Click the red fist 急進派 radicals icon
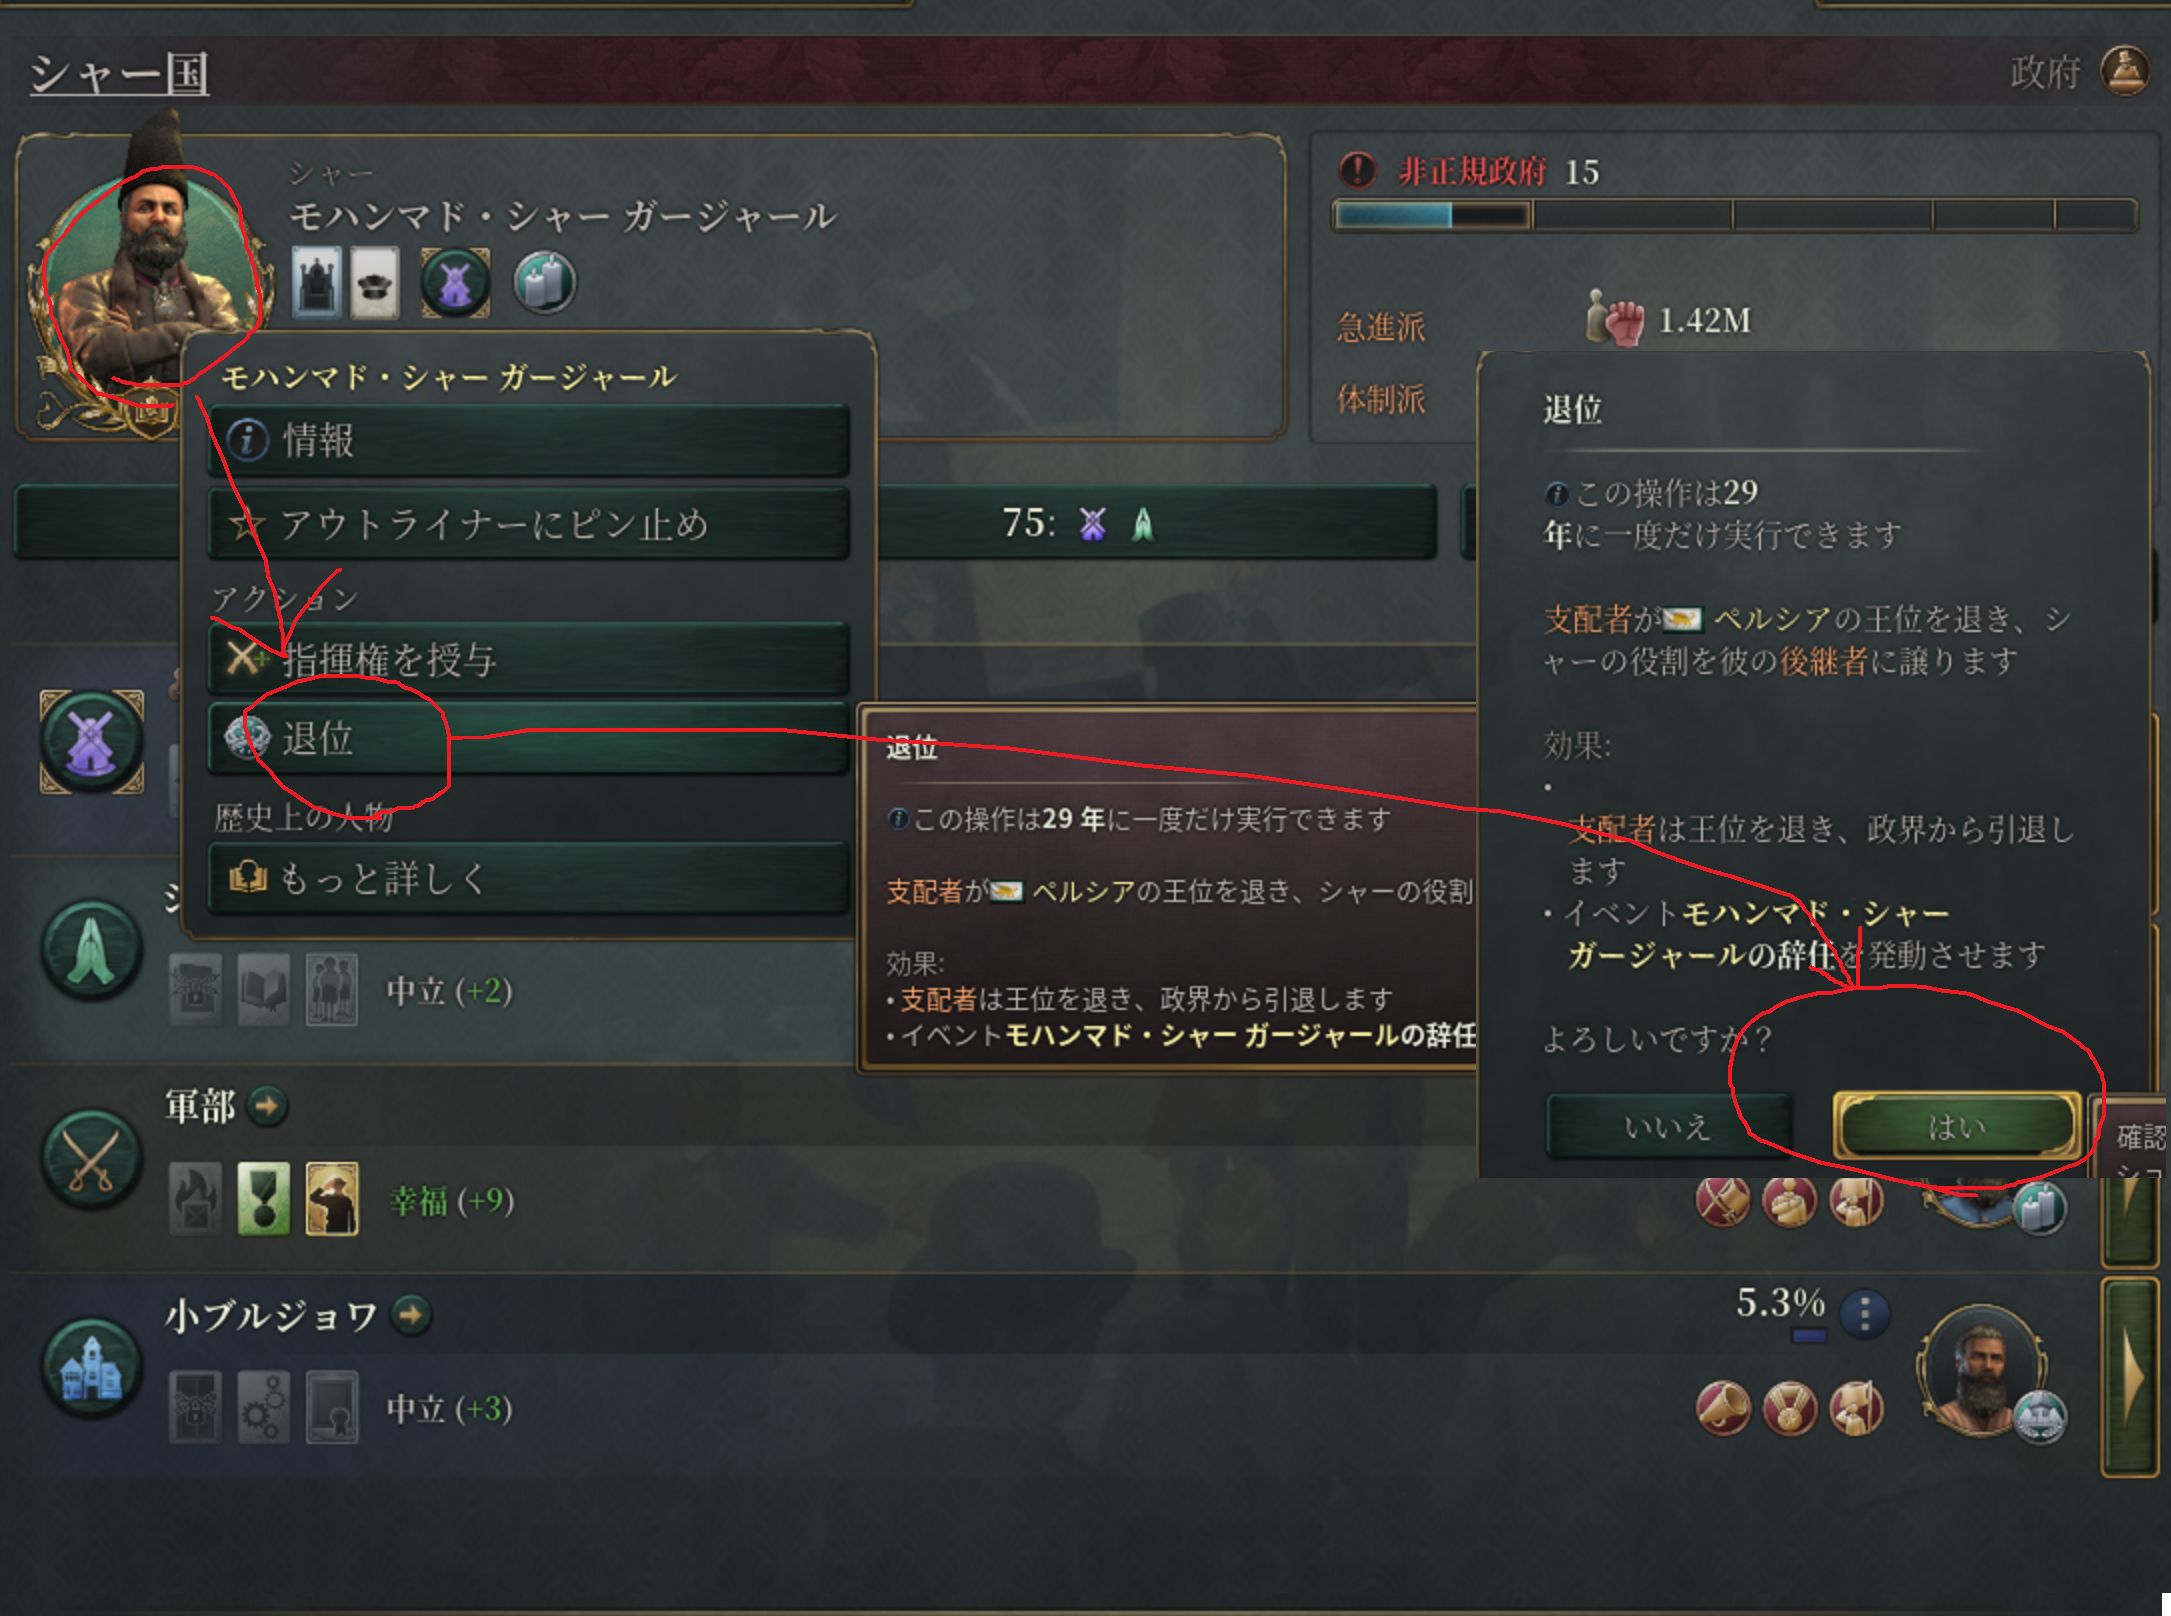Screen dimensions: 2171x1616 click(1614, 320)
